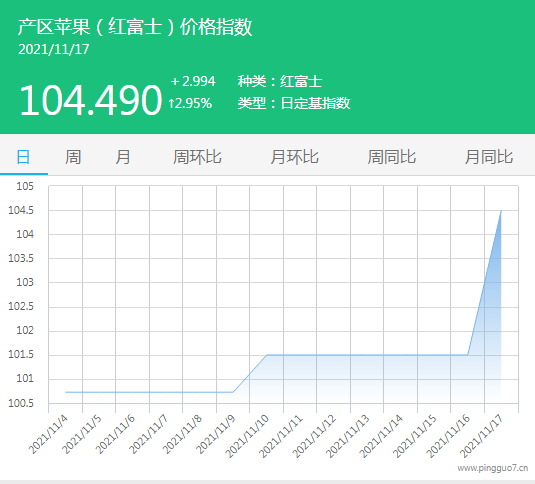Click the ↑2.95% change indicator
535x484 pixels.
pyautogui.click(x=190, y=103)
